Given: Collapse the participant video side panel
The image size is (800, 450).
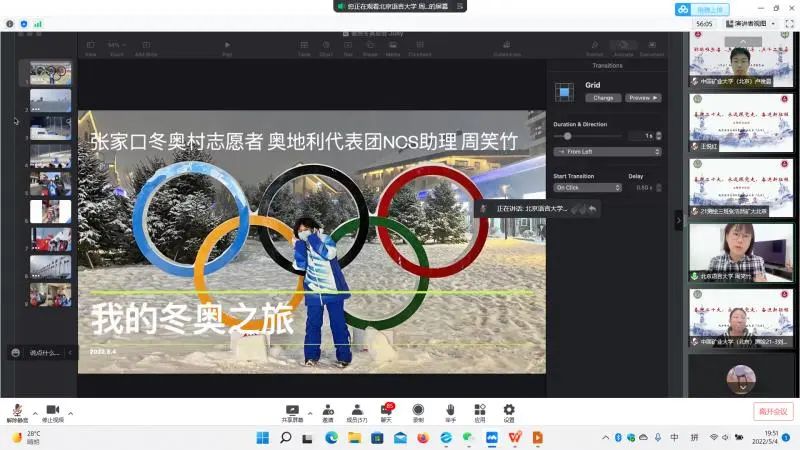Looking at the screenshot, I should pyautogui.click(x=679, y=219).
